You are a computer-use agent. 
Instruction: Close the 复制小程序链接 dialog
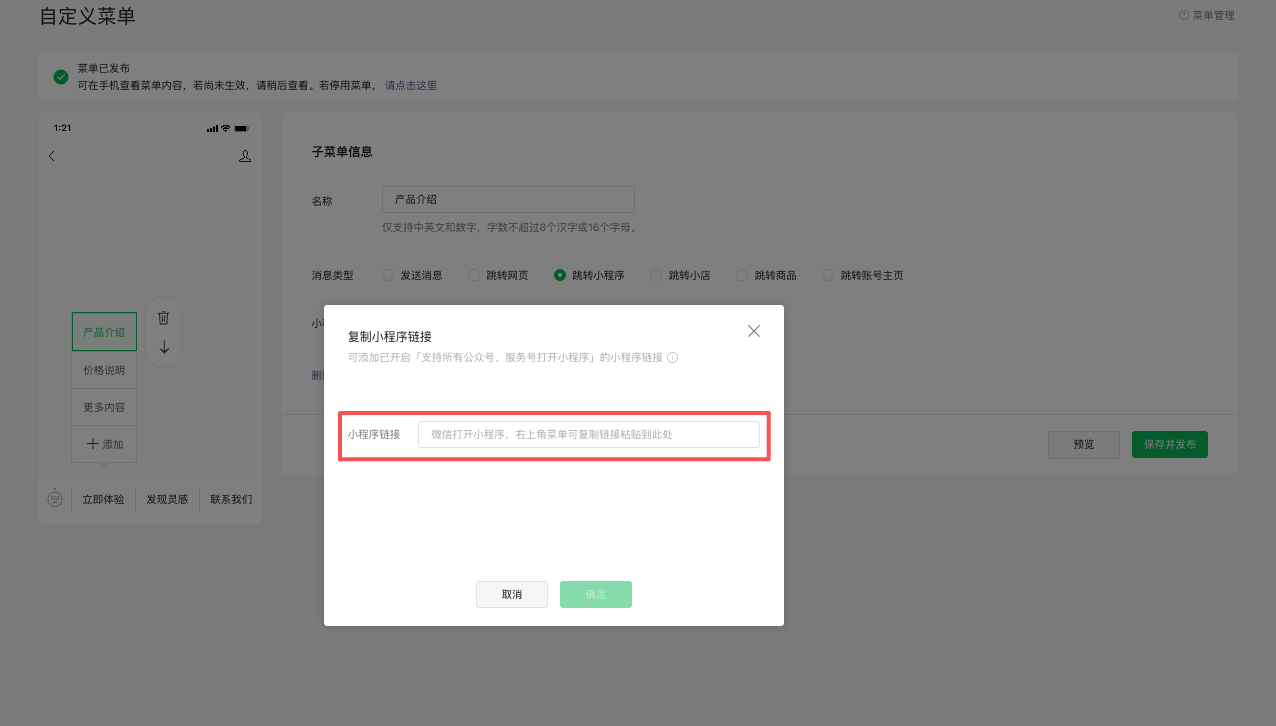click(x=754, y=331)
